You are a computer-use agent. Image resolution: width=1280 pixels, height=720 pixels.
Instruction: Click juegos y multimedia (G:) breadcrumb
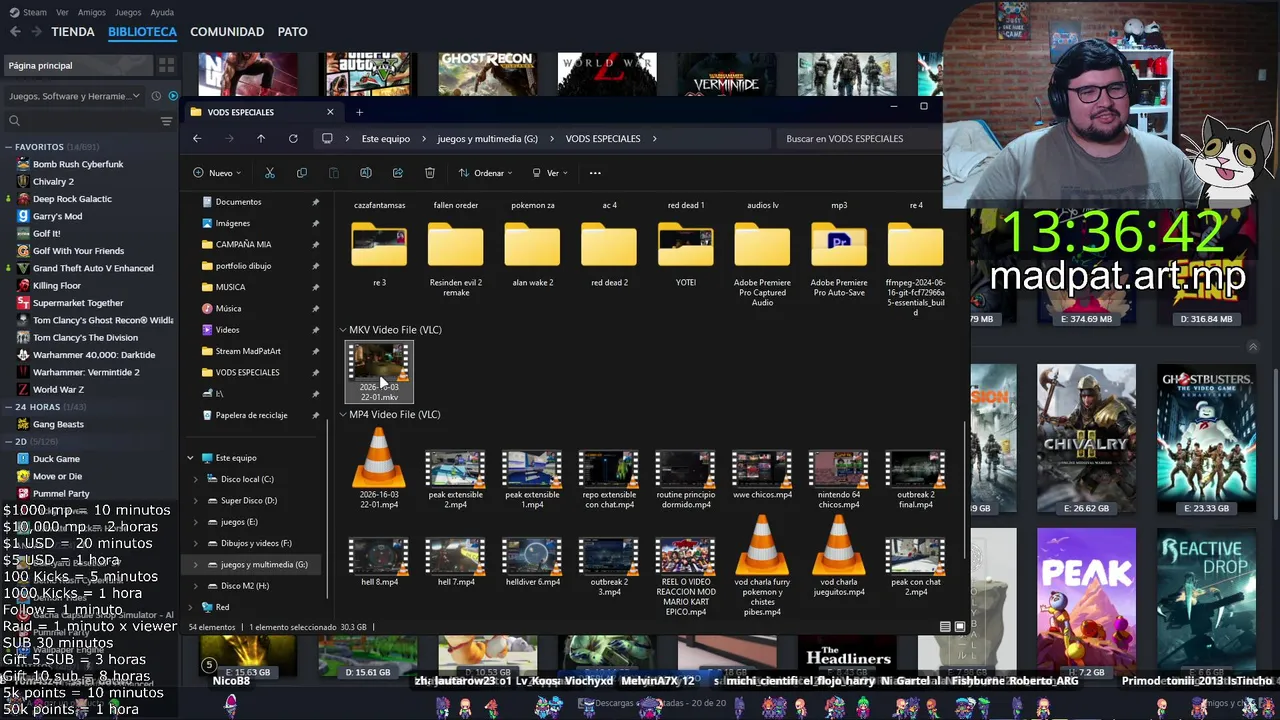[x=488, y=138]
